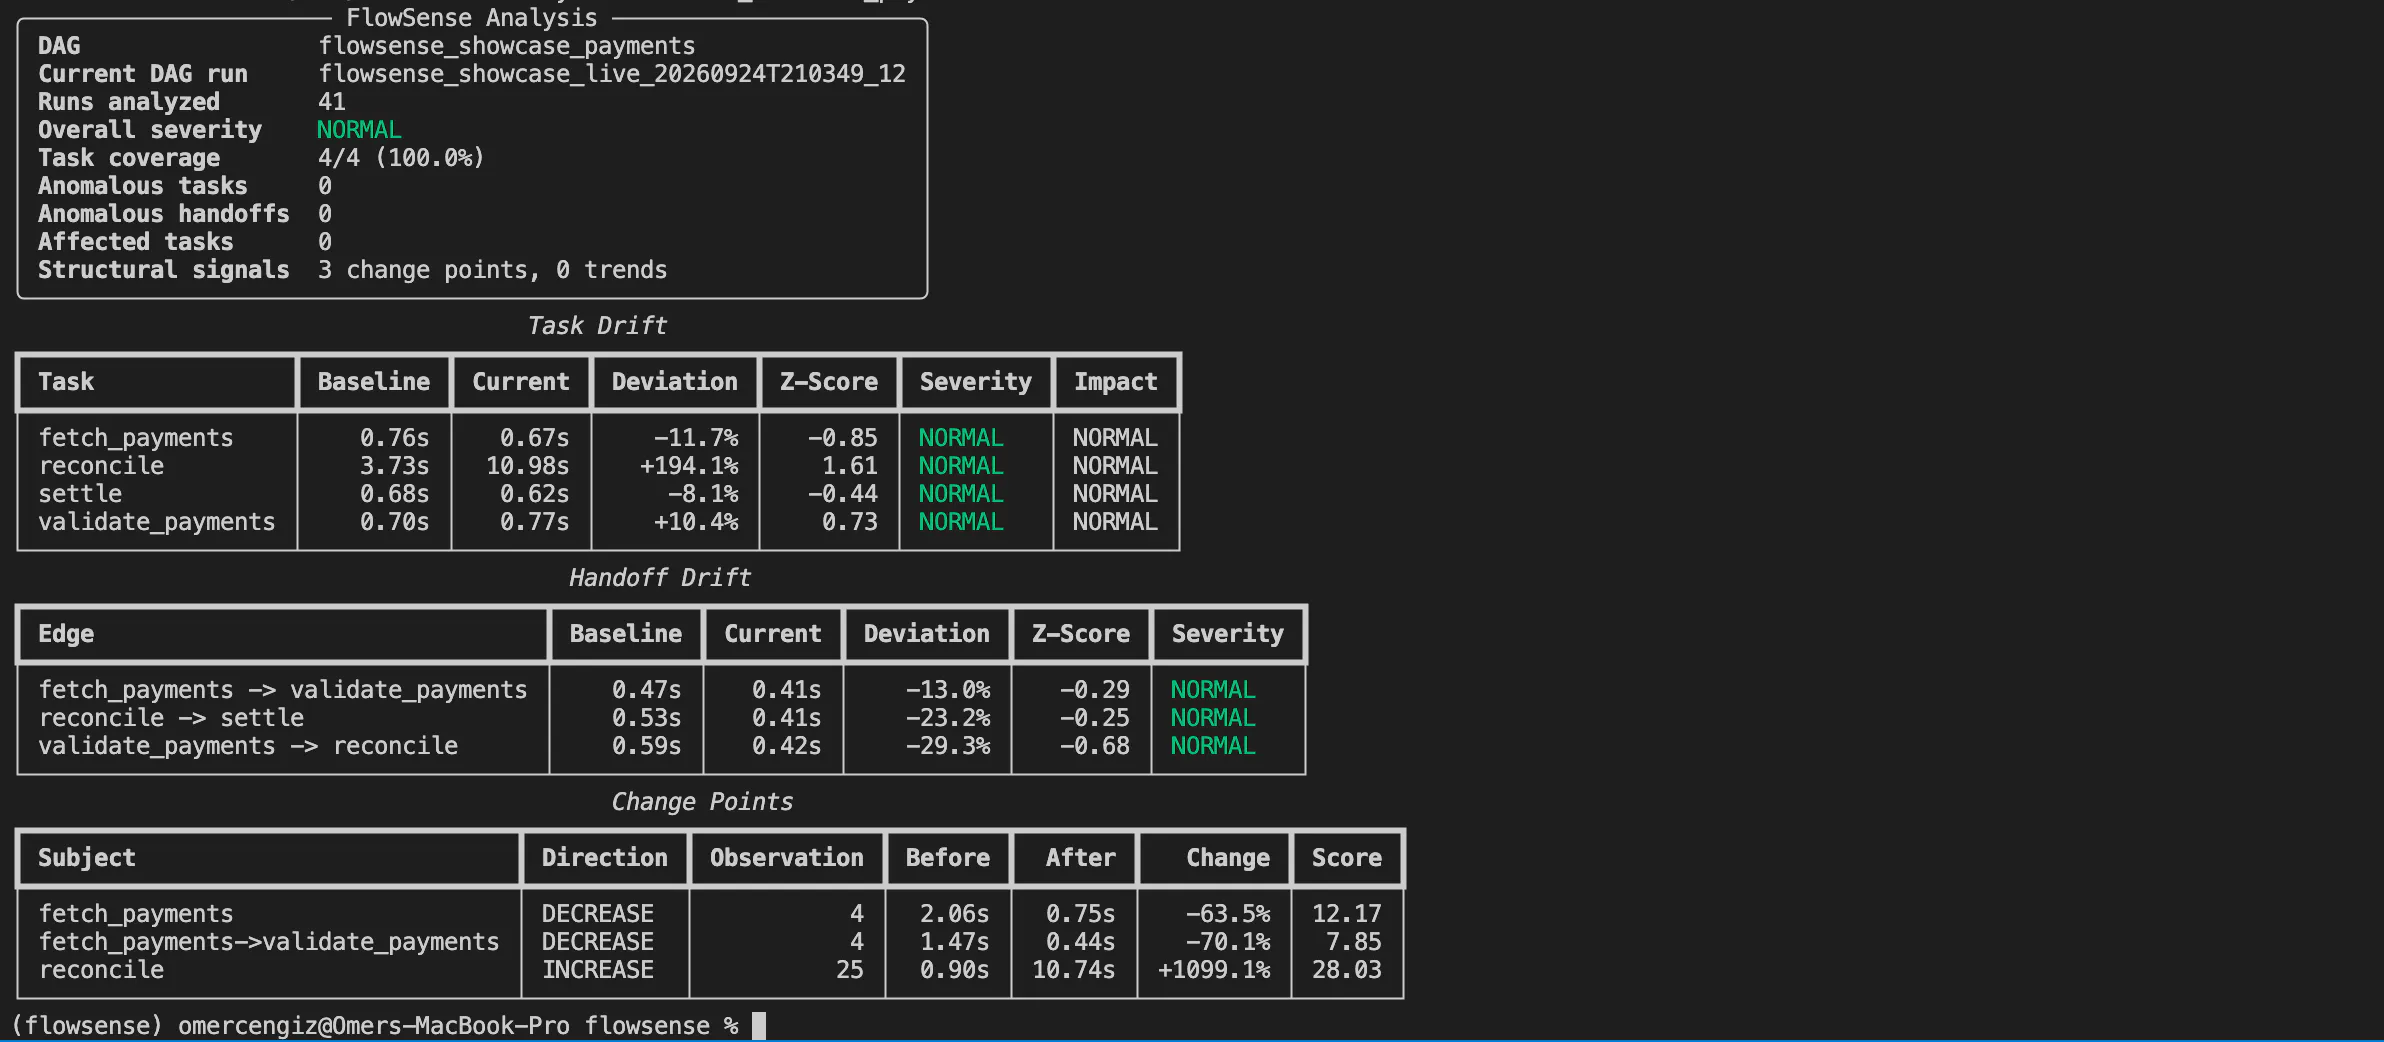The width and height of the screenshot is (2384, 1042).
Task: Click fetch_payments row in Task Drift table
Action: pos(598,438)
